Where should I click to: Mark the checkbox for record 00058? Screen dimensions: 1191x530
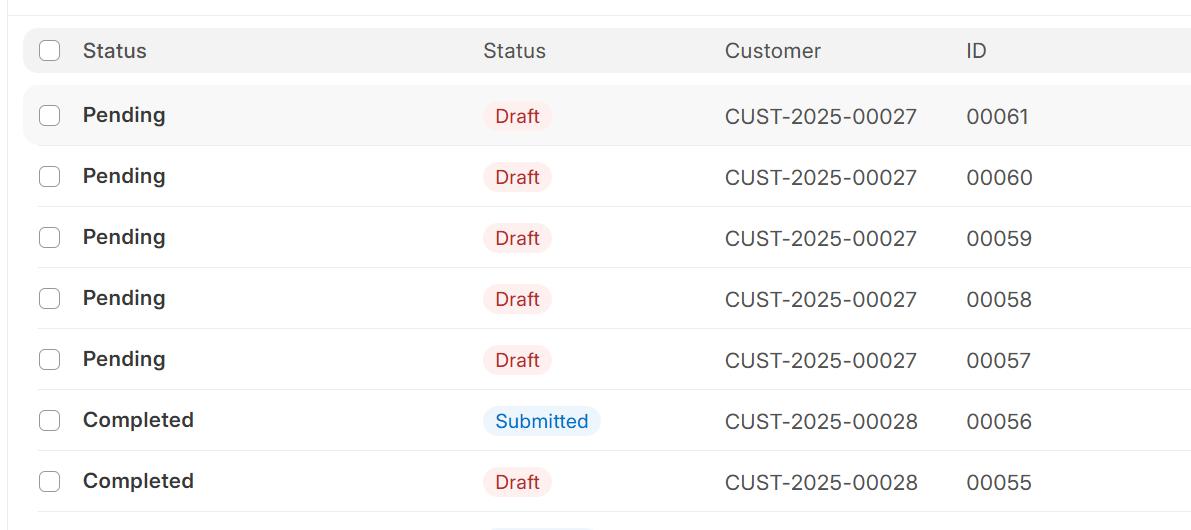coord(49,298)
